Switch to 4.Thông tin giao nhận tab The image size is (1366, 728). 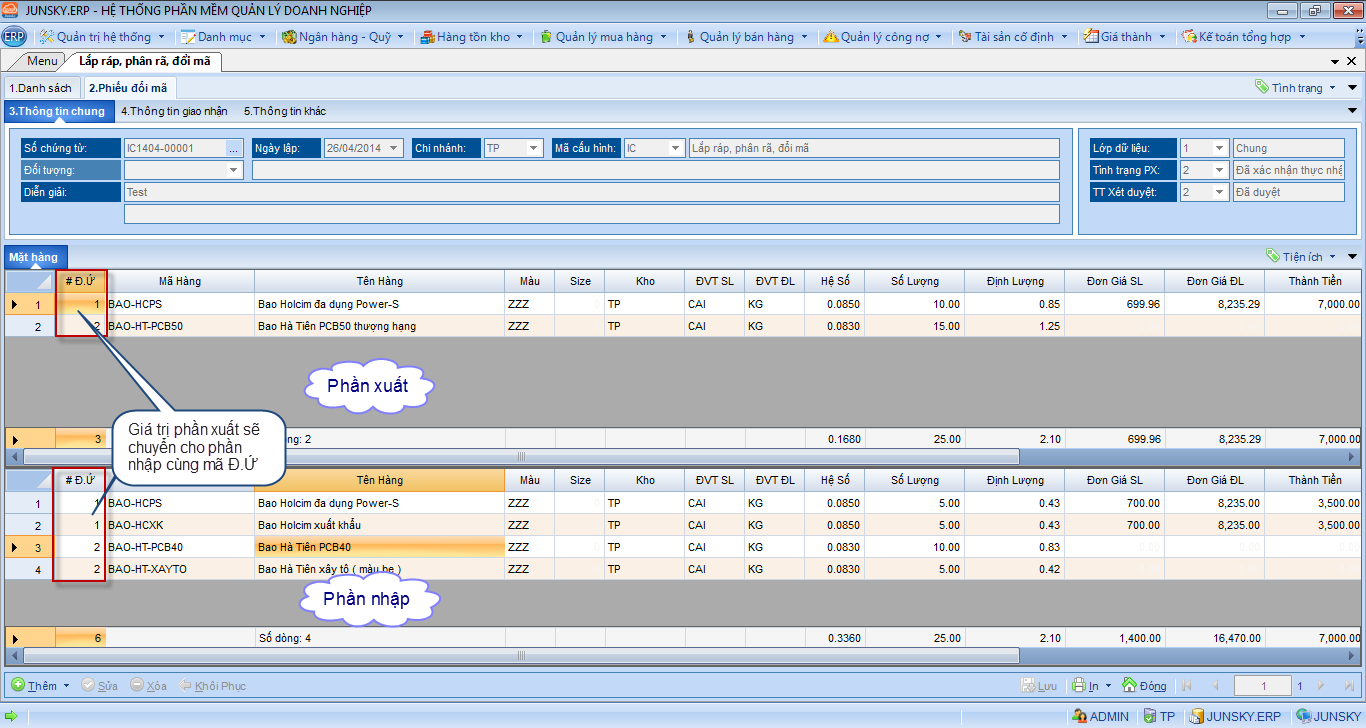tap(174, 111)
